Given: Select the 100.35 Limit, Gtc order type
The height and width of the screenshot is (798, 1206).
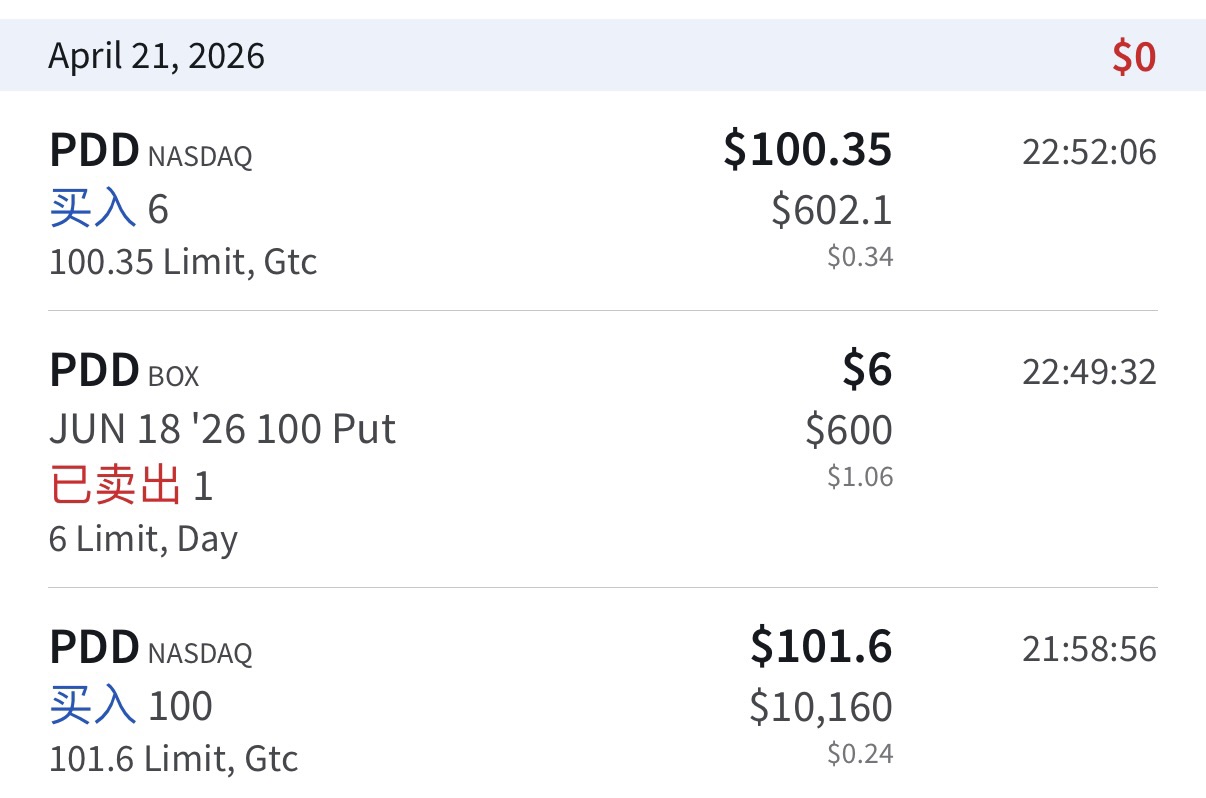Looking at the screenshot, I should pyautogui.click(x=183, y=262).
